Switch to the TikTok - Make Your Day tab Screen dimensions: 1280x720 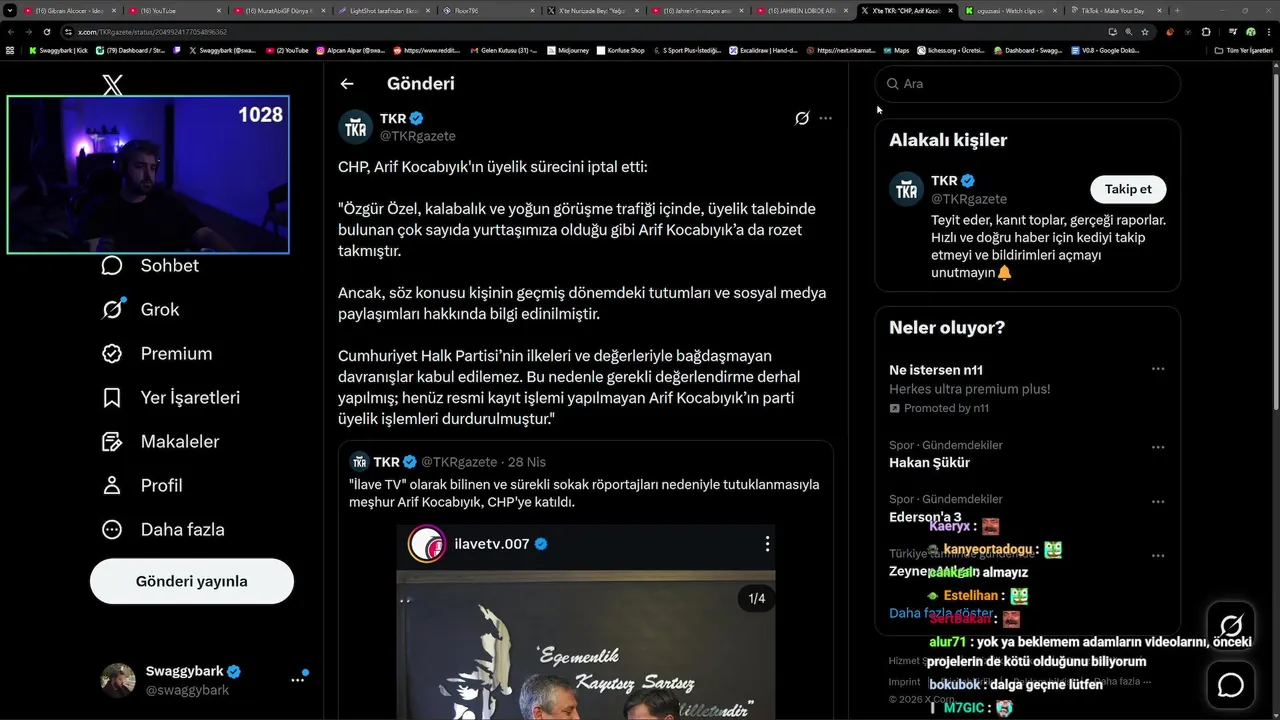(1113, 11)
